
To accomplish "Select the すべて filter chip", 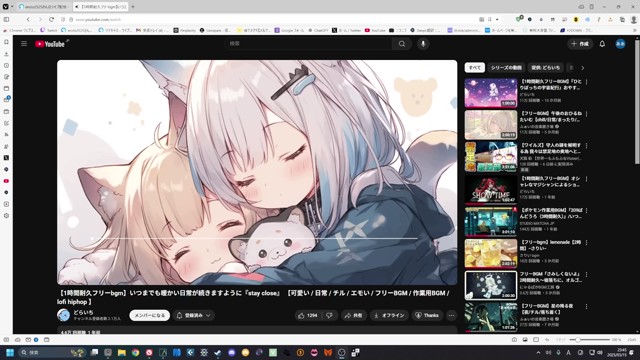I will (475, 68).
